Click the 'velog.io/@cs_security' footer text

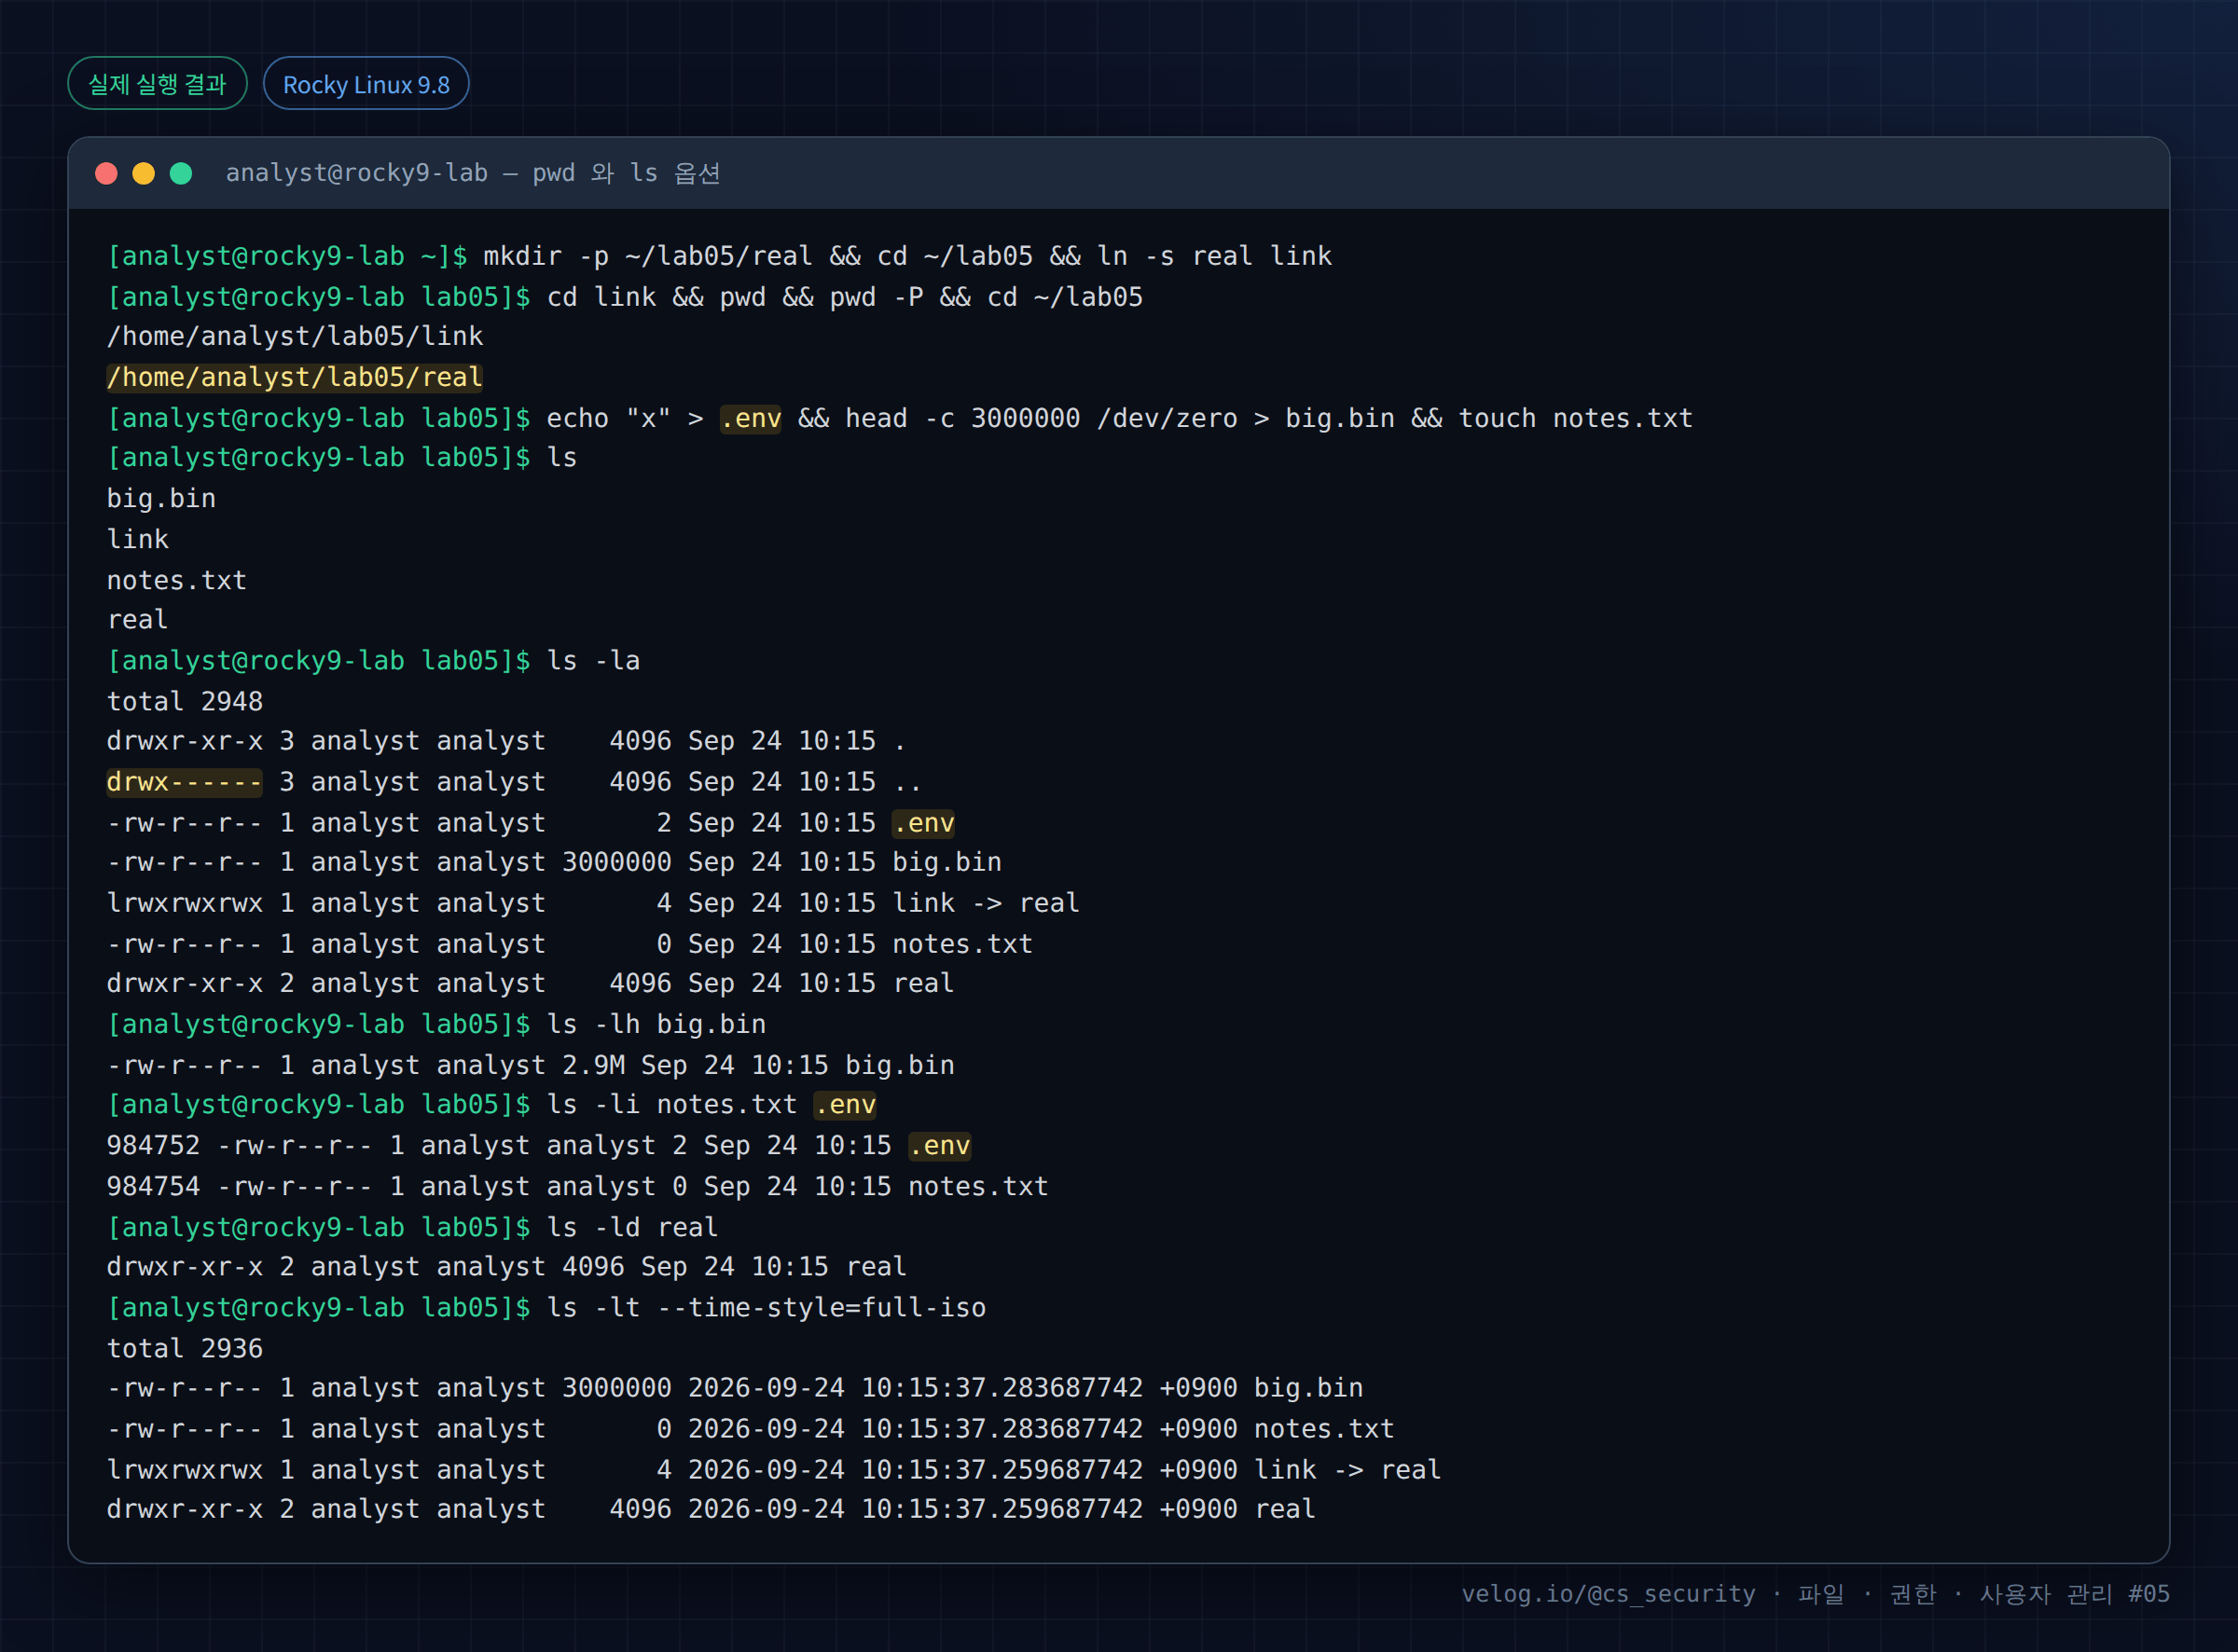click(x=1608, y=1594)
